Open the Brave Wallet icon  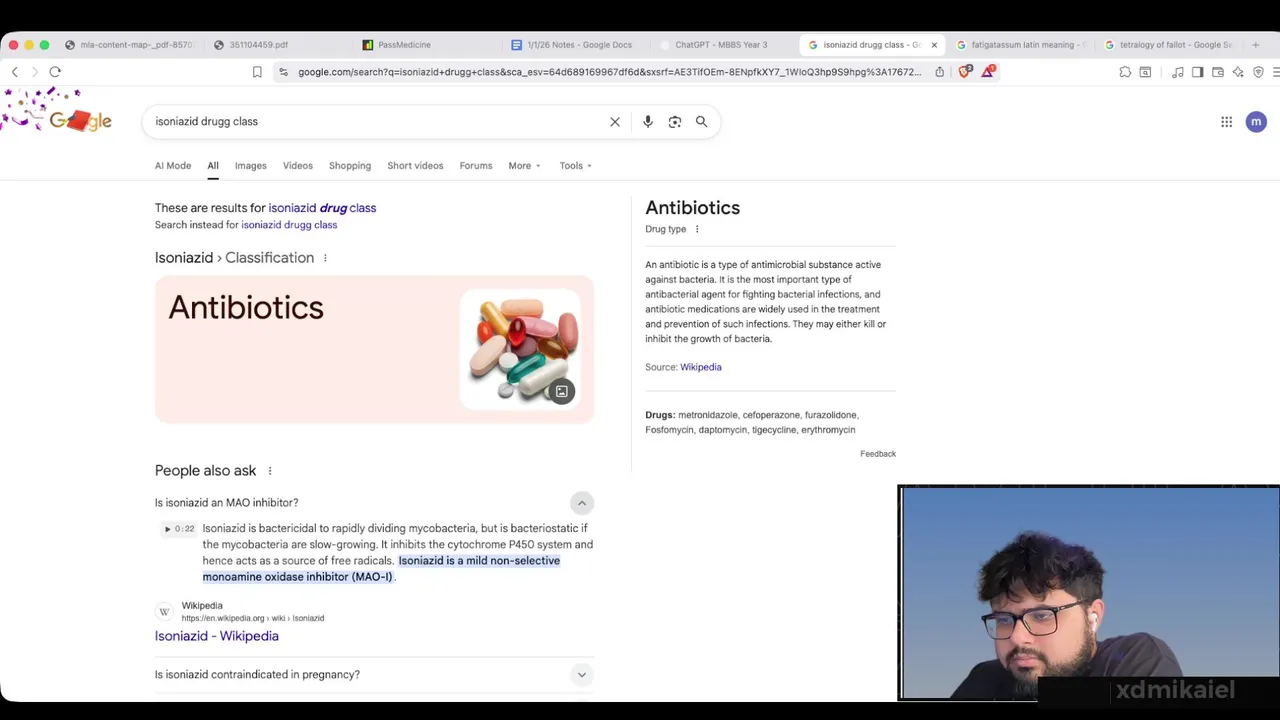tap(1217, 72)
